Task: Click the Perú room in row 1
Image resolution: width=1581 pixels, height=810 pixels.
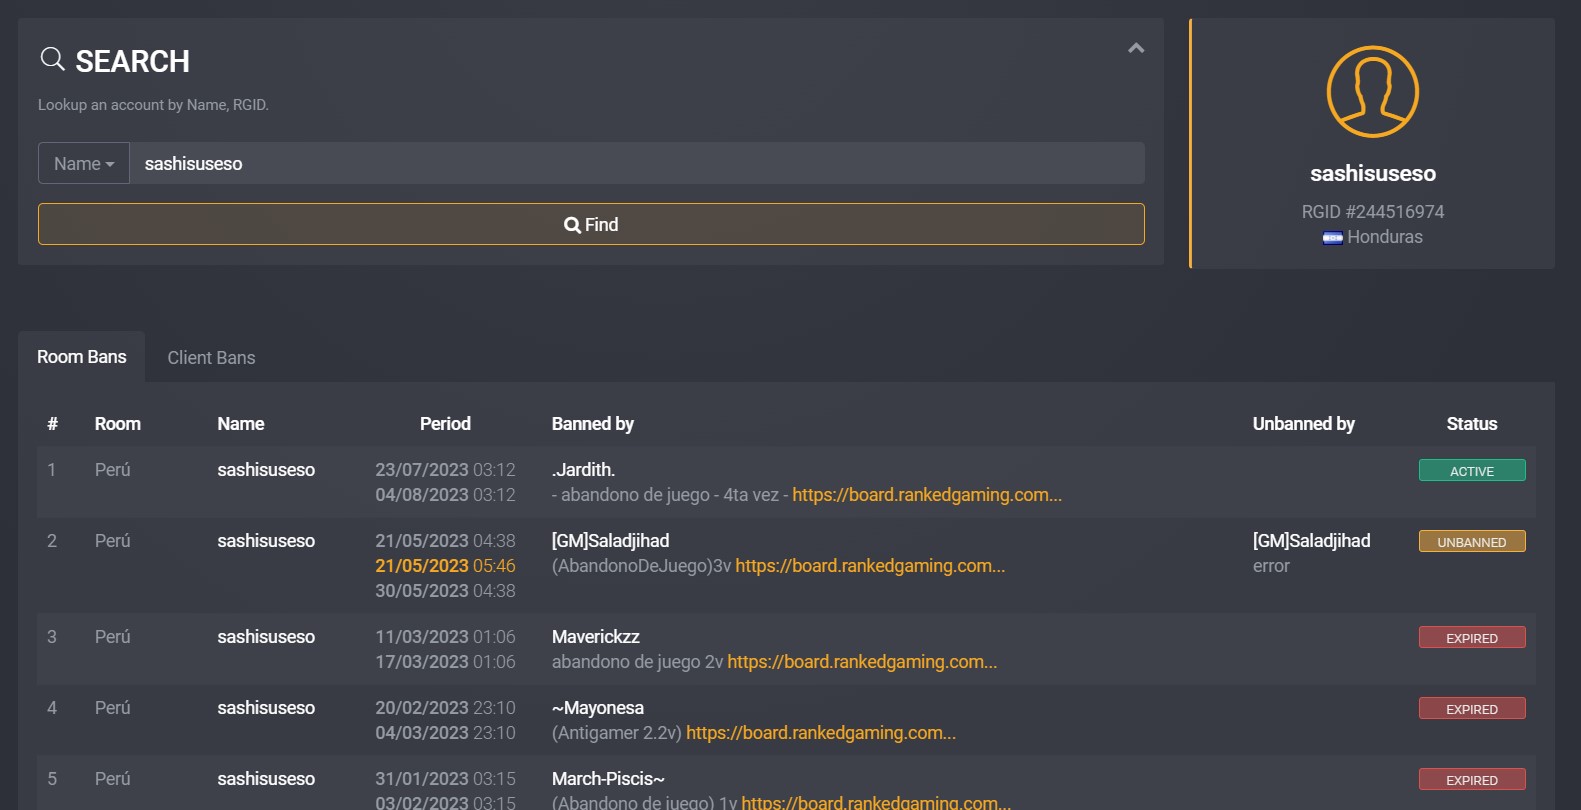Action: click(113, 470)
